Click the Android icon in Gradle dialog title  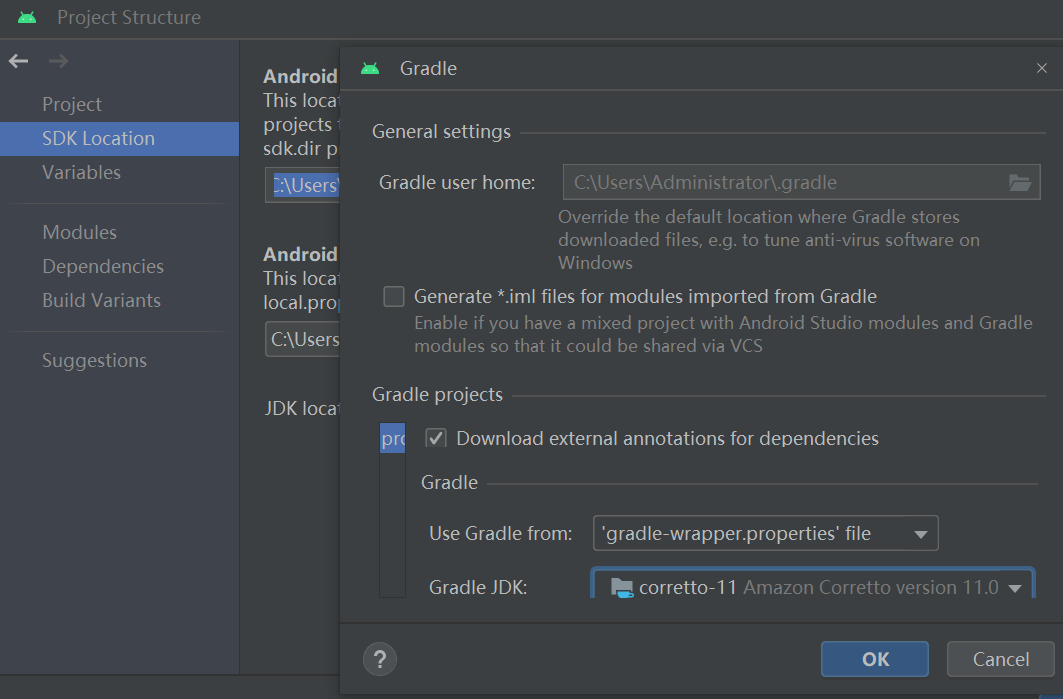371,69
